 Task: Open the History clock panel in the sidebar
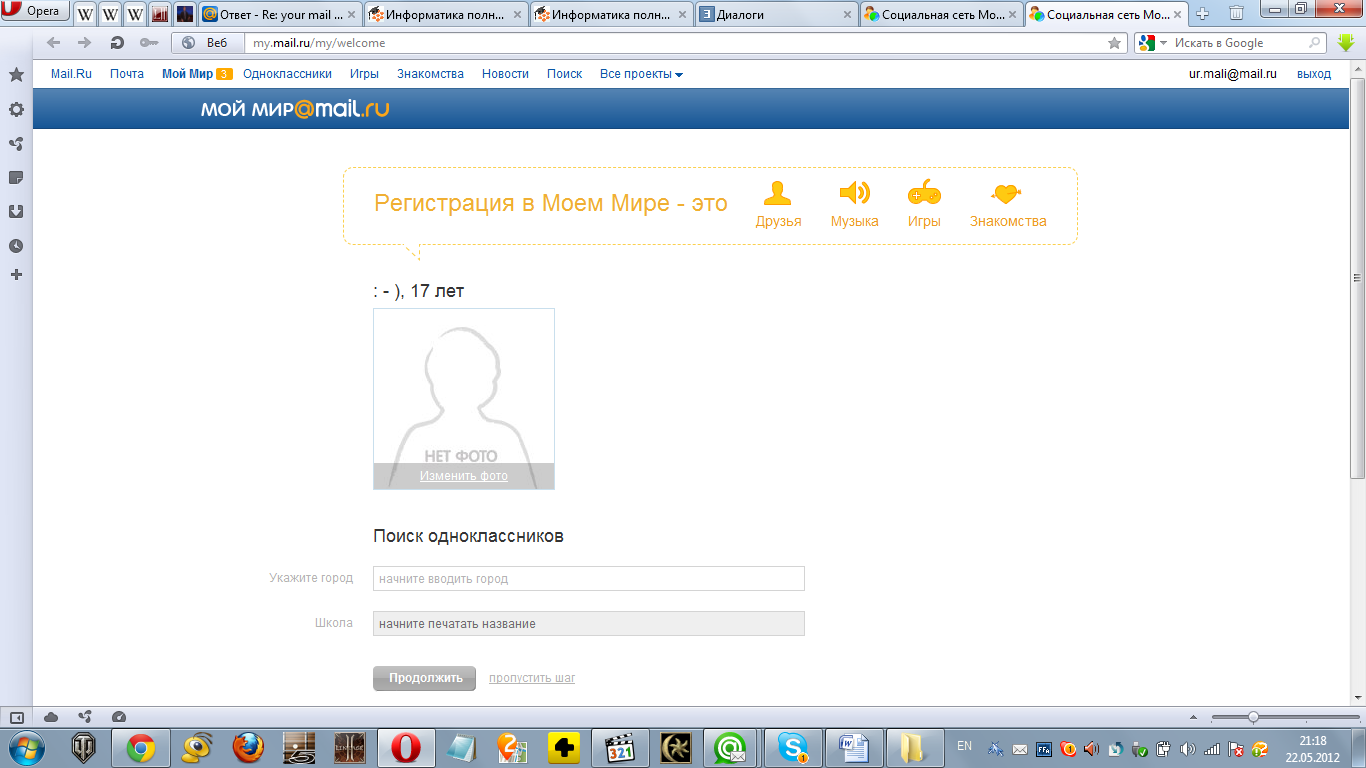(x=16, y=245)
